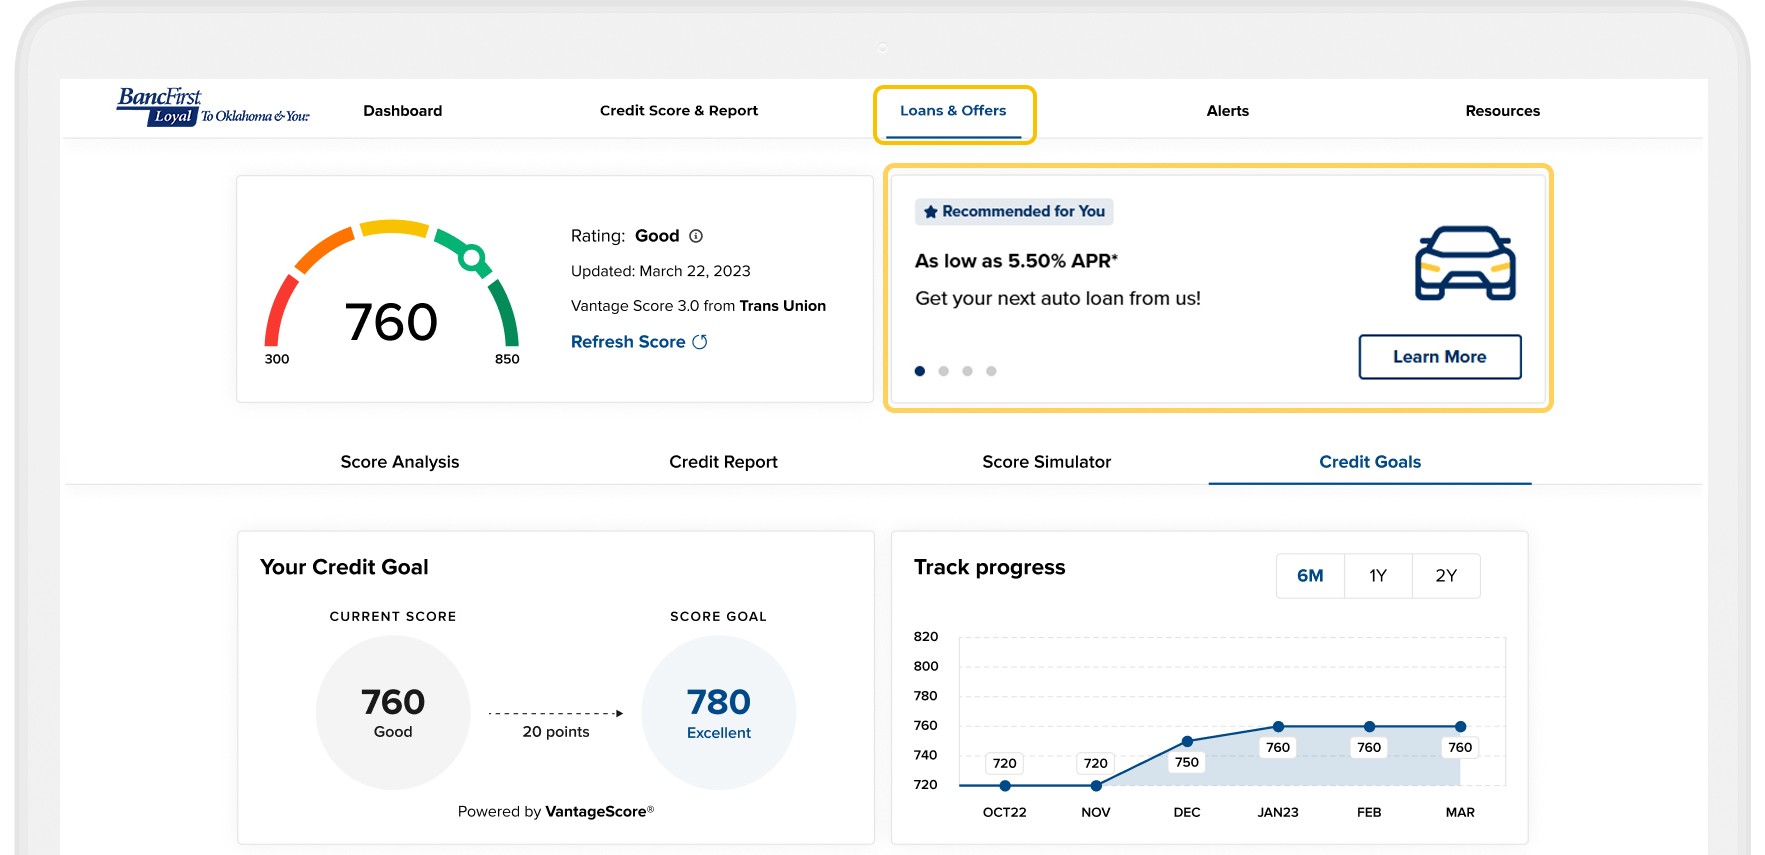This screenshot has height=855, width=1765.
Task: Select the second carousel dot
Action: (x=944, y=371)
